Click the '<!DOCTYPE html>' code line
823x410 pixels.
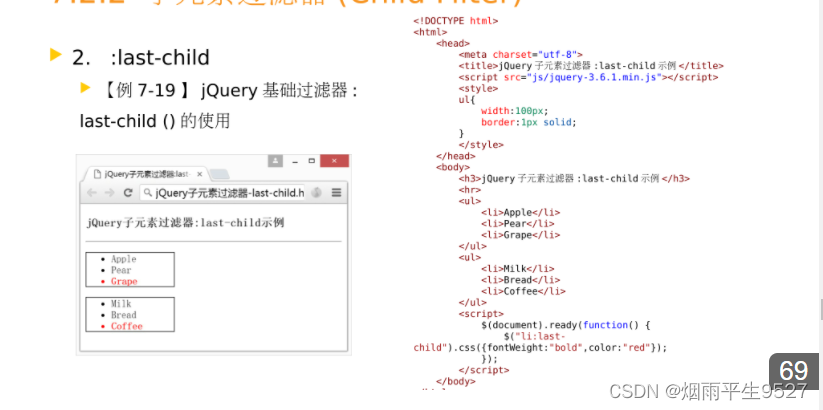pyautogui.click(x=456, y=21)
